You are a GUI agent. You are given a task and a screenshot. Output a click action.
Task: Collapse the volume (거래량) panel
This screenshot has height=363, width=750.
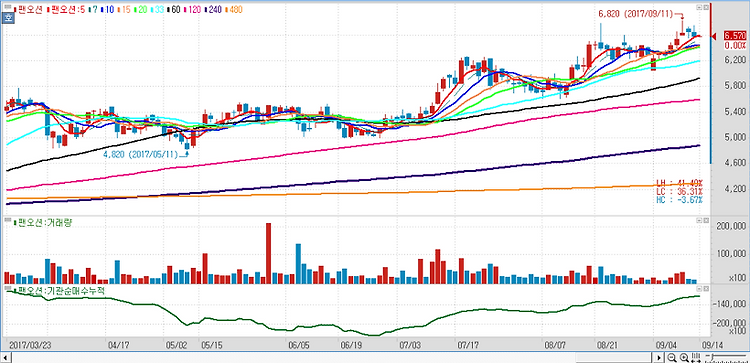[x=699, y=220]
